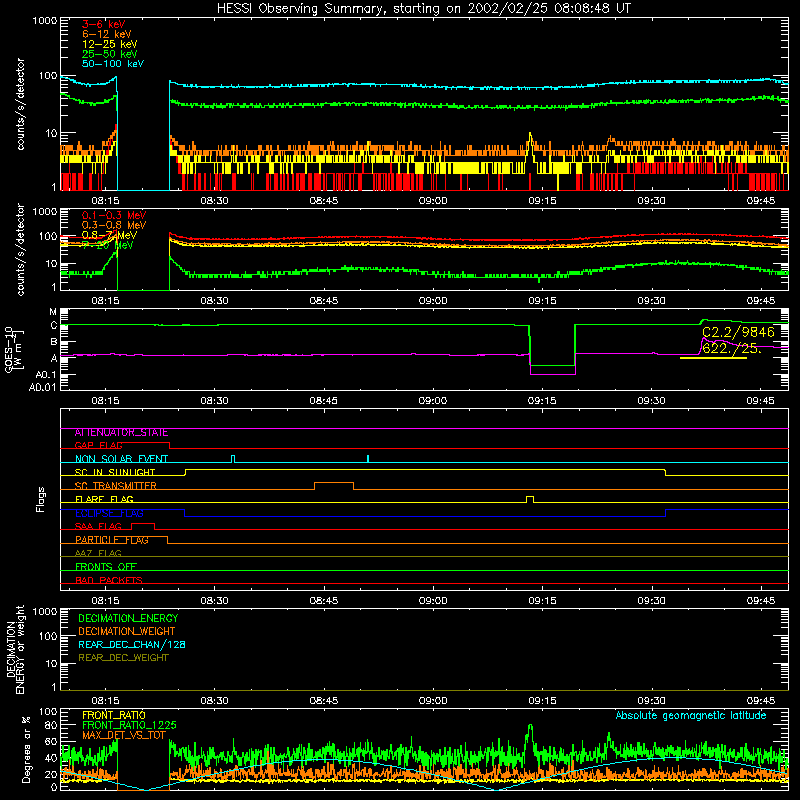Select the SC_IN_SUNLIGHT flag label
This screenshot has height=800, width=800.
pos(115,472)
